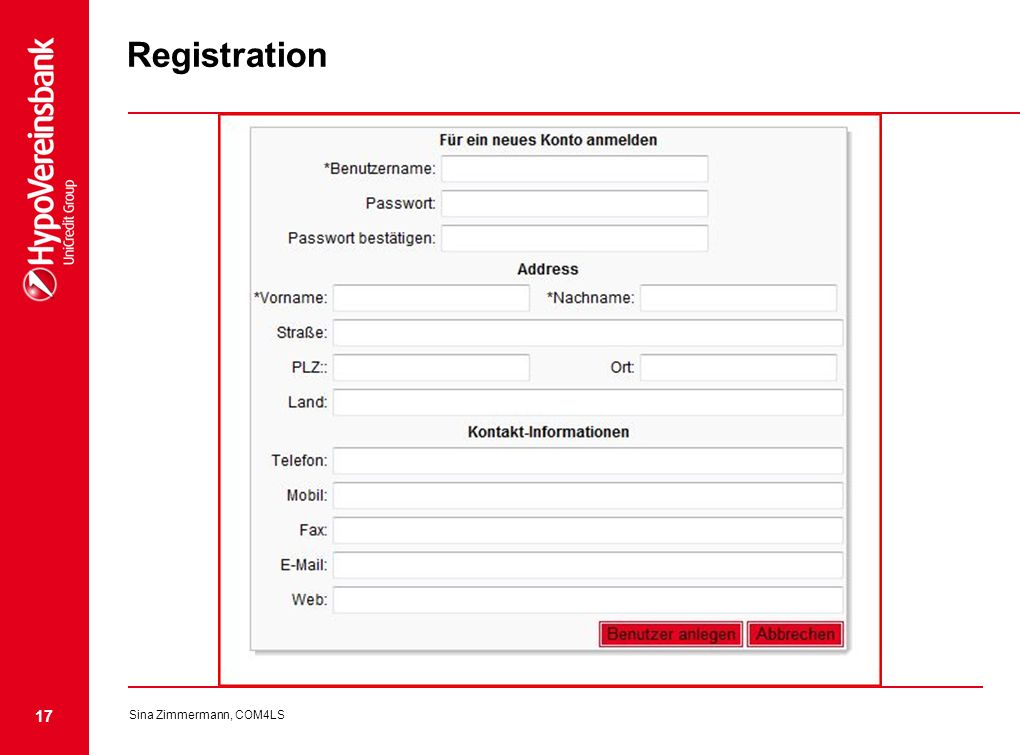Click the HypoVereinsbank logo icon
The height and width of the screenshot is (755, 1020).
point(40,285)
